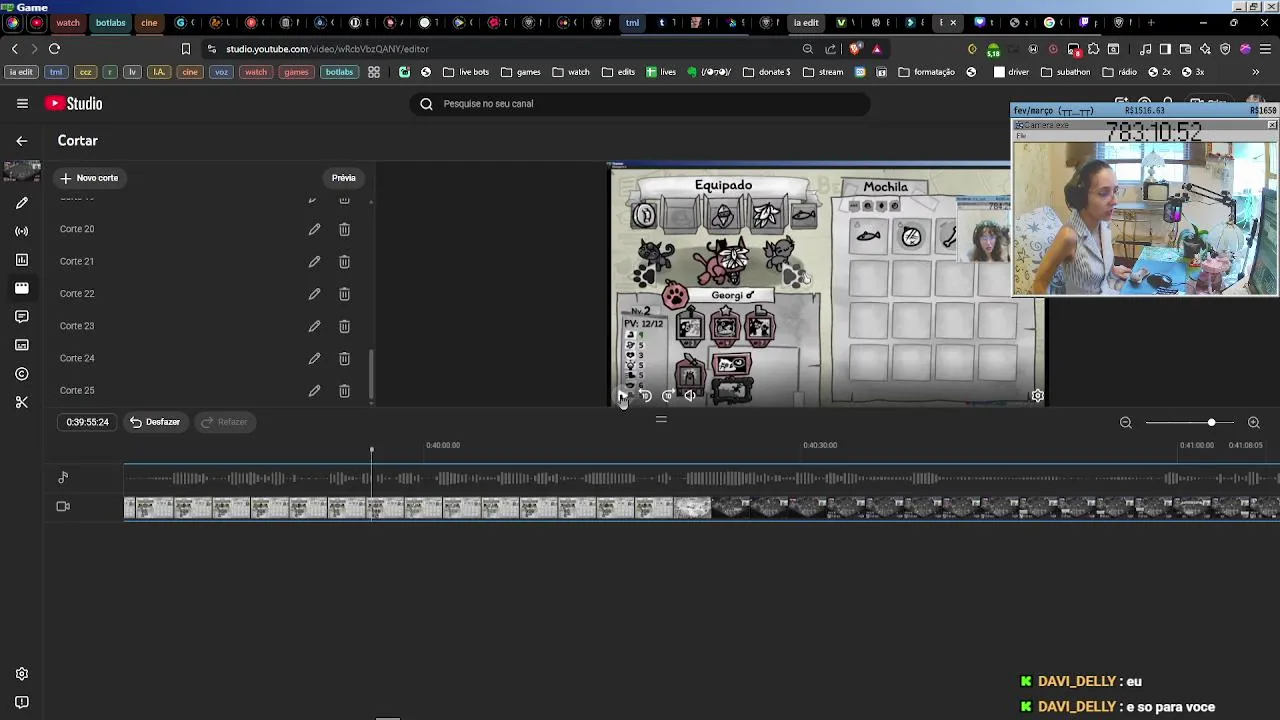Click the timeline playhead marker
Screen dimensions: 1280x720
371,450
